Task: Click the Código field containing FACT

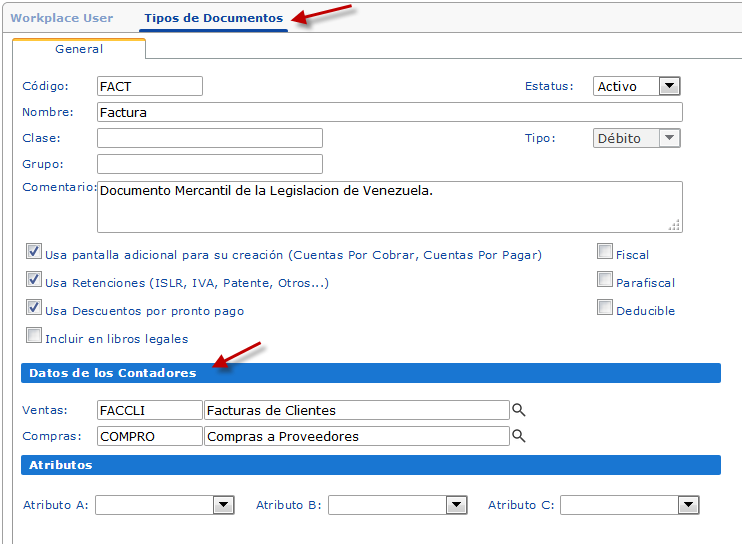Action: [150, 86]
